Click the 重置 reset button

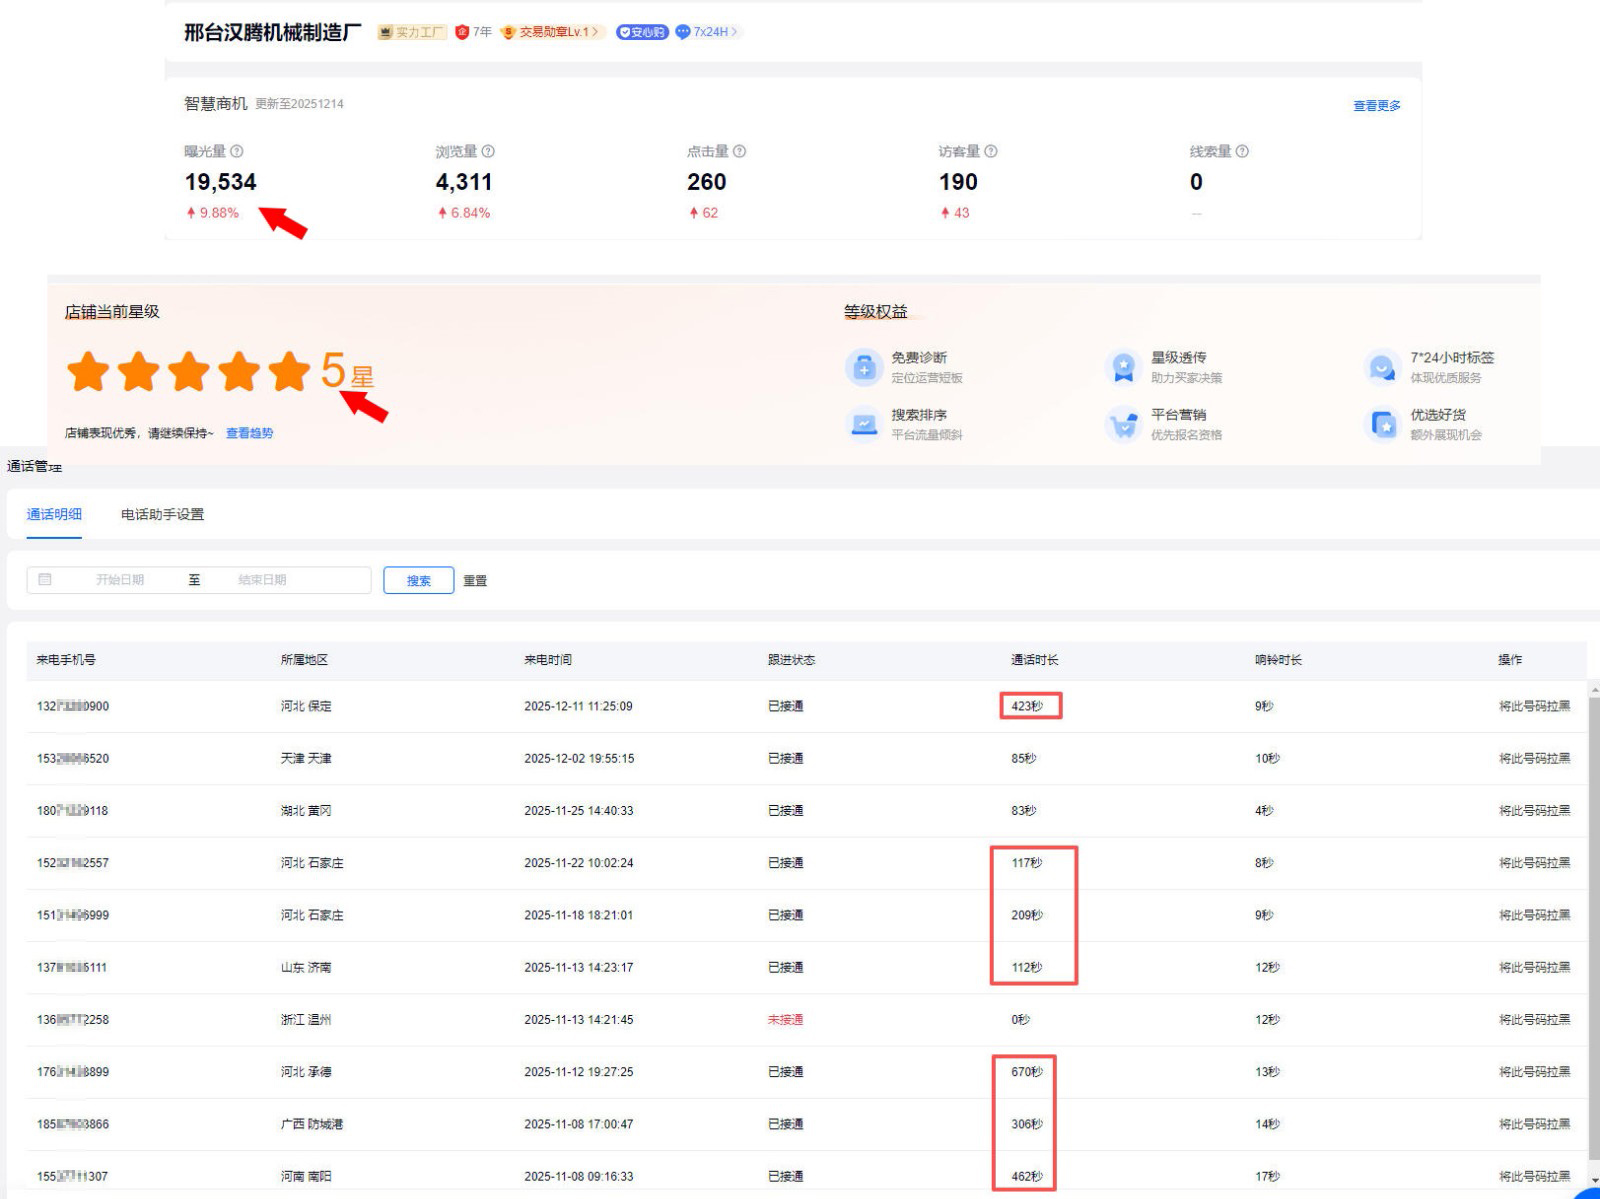pos(475,581)
